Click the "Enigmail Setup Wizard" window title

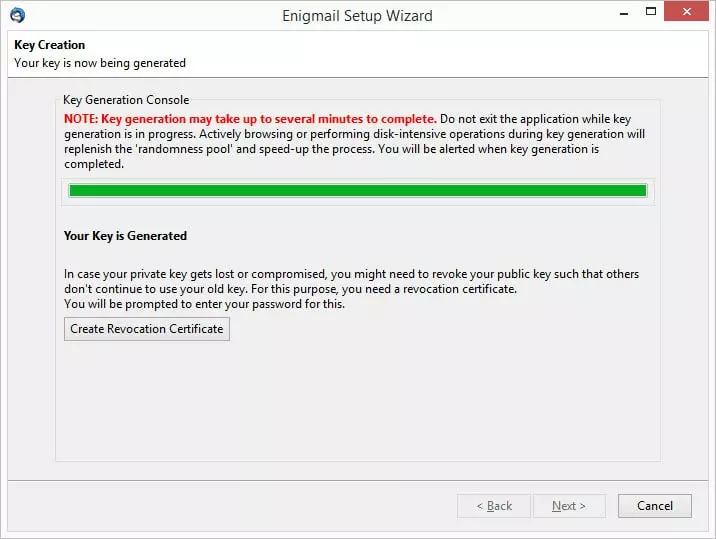coord(357,15)
